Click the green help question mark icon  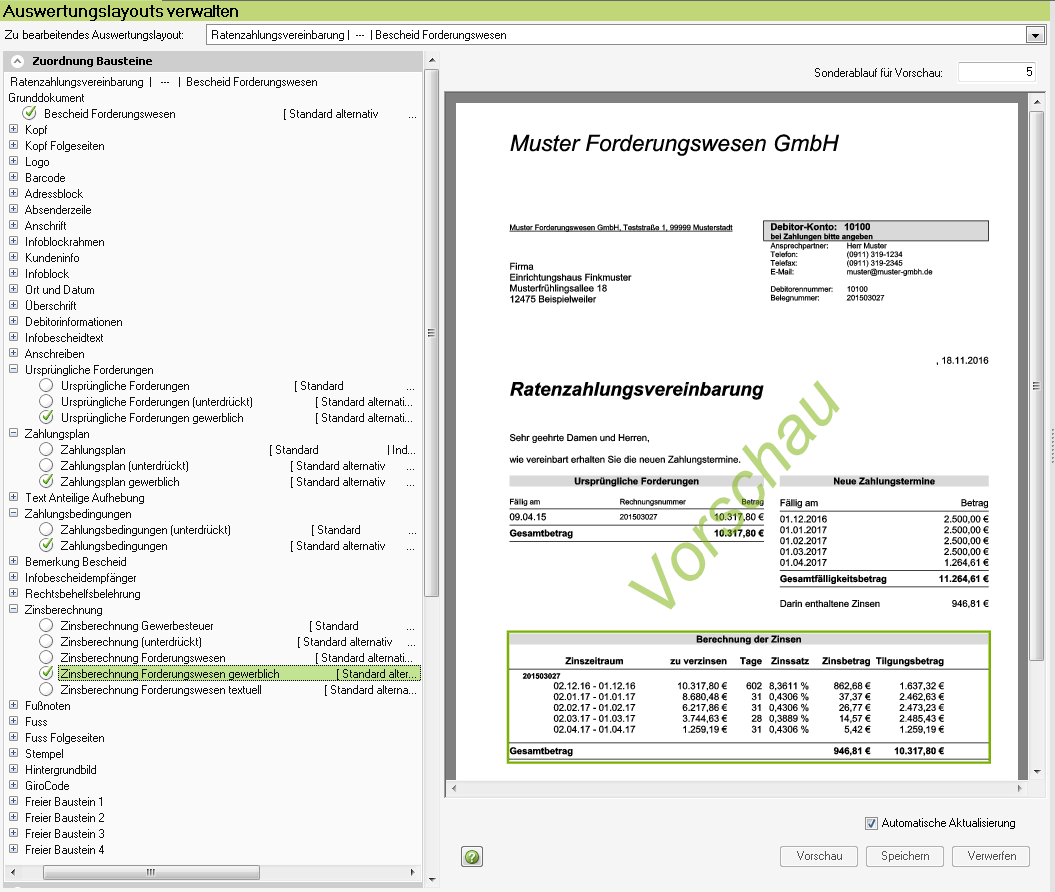tap(473, 857)
